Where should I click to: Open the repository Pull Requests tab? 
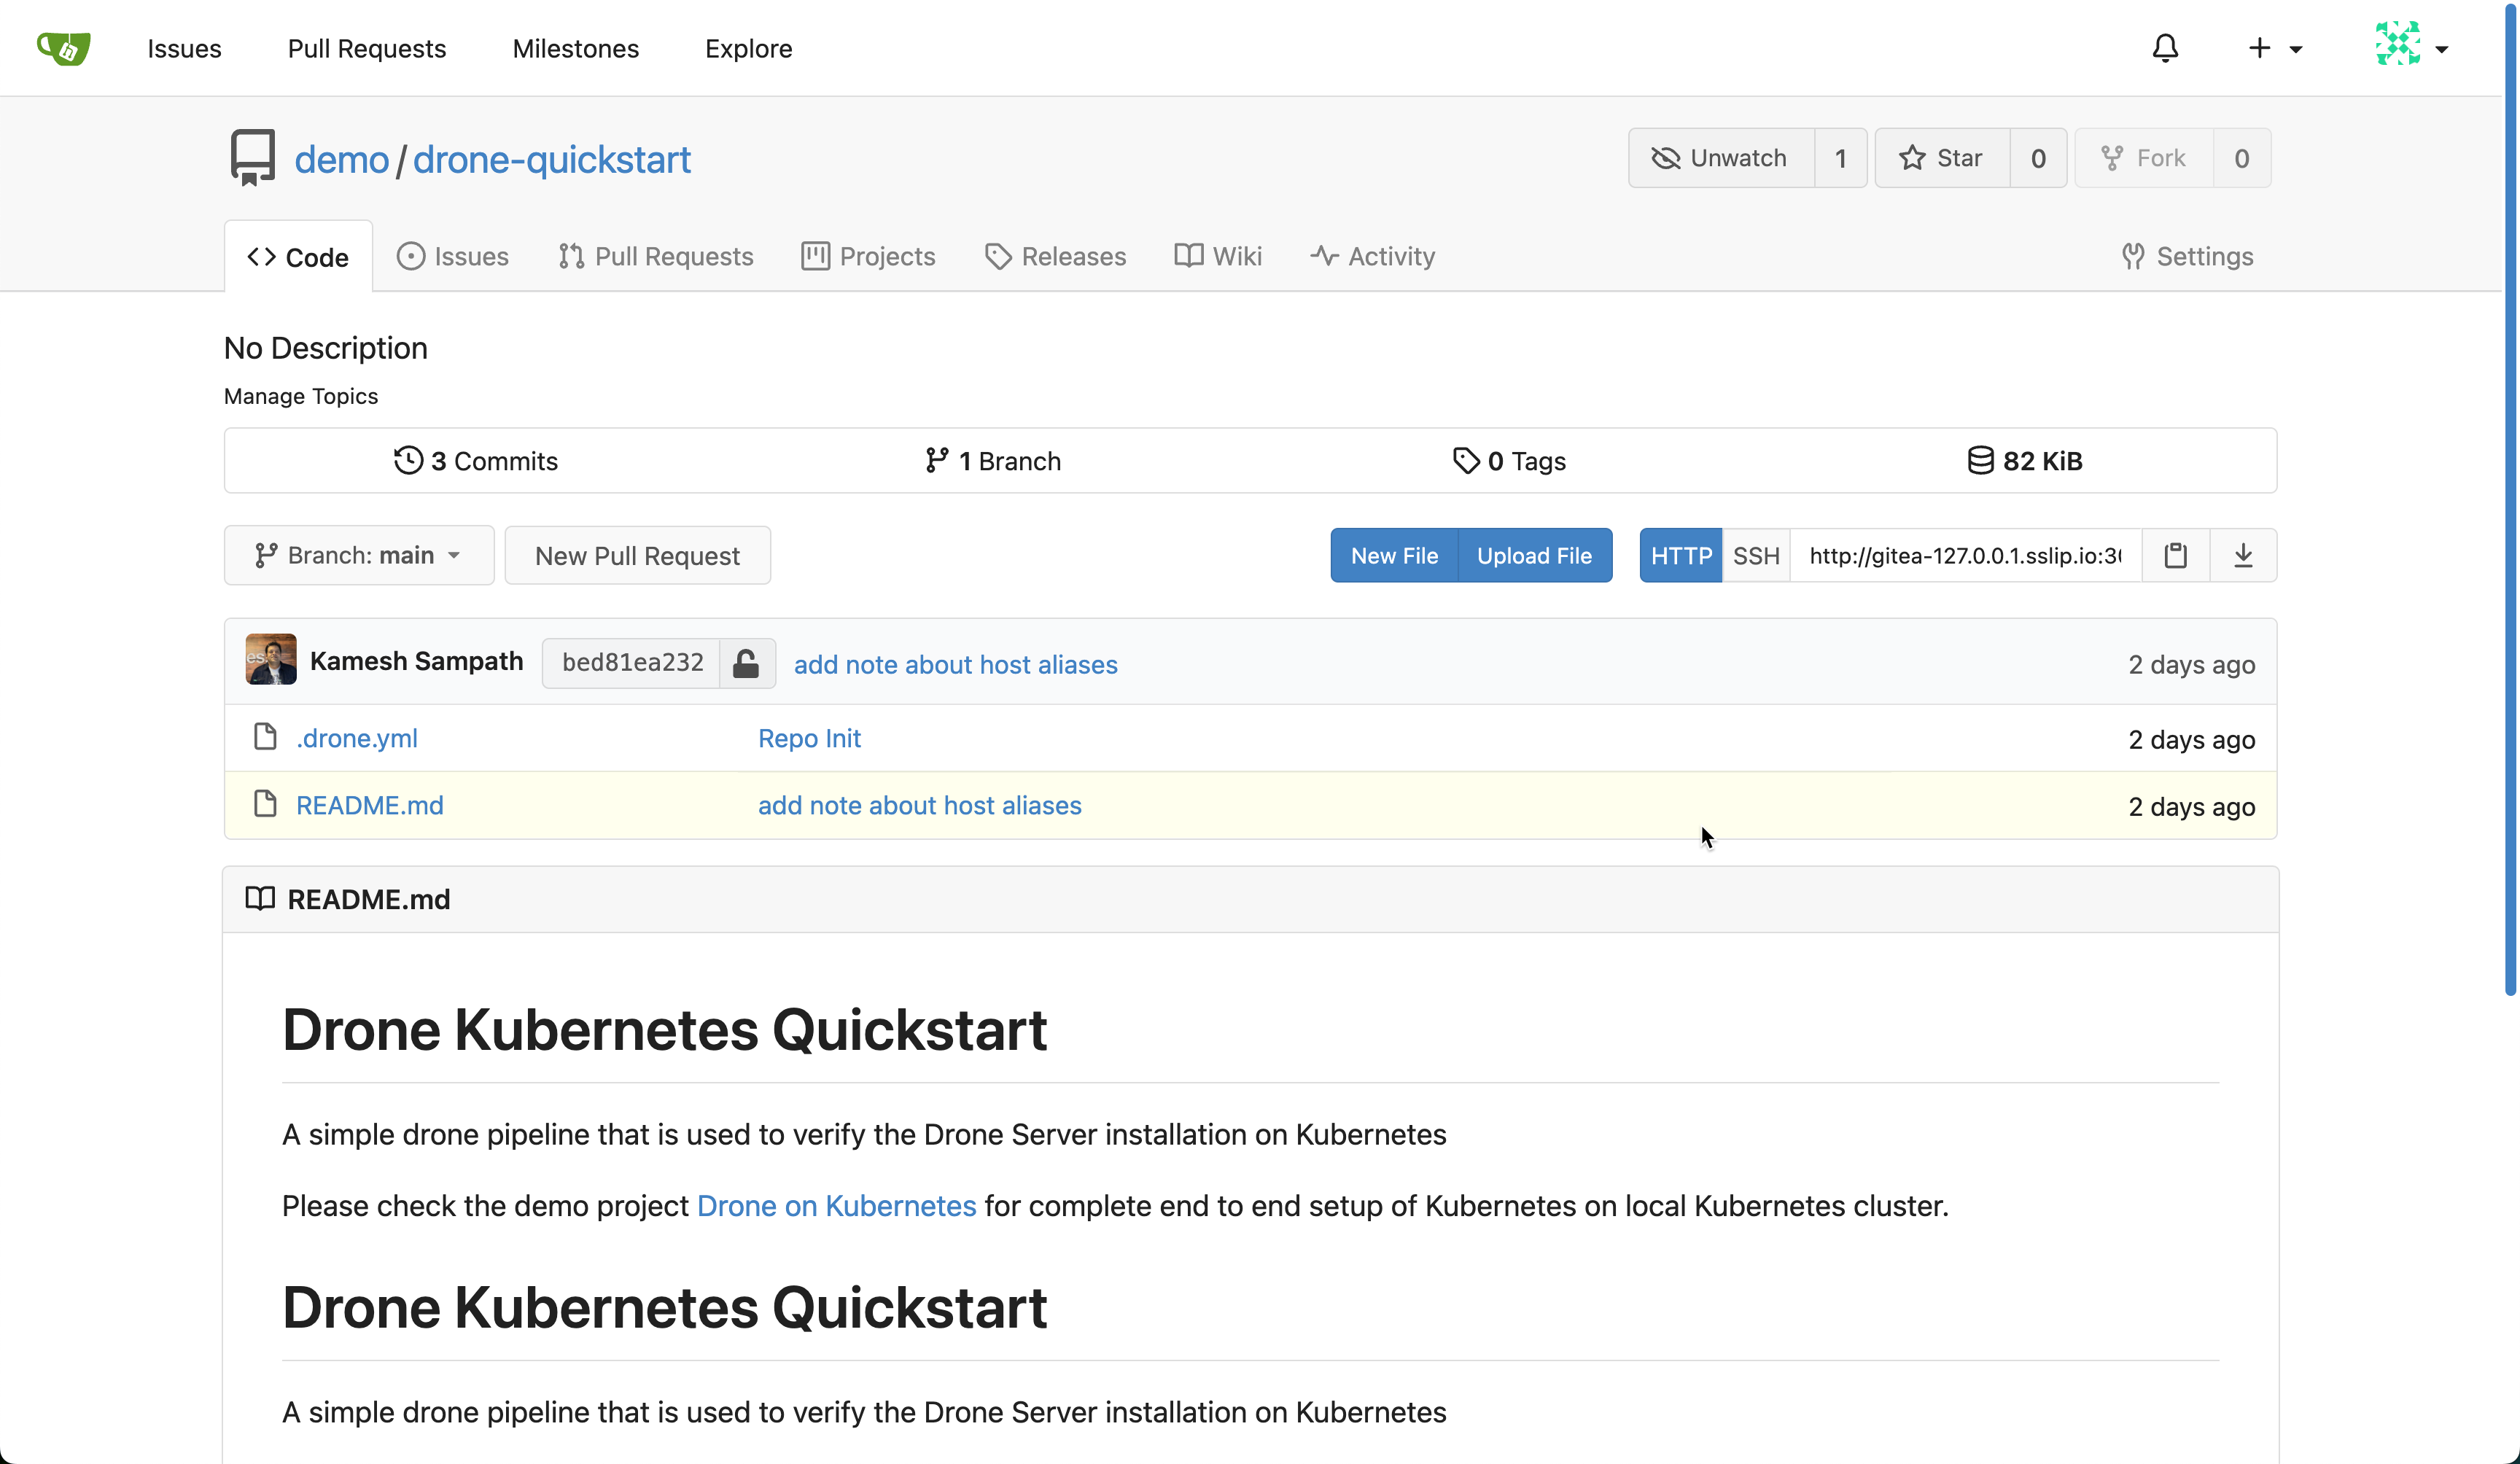point(656,256)
